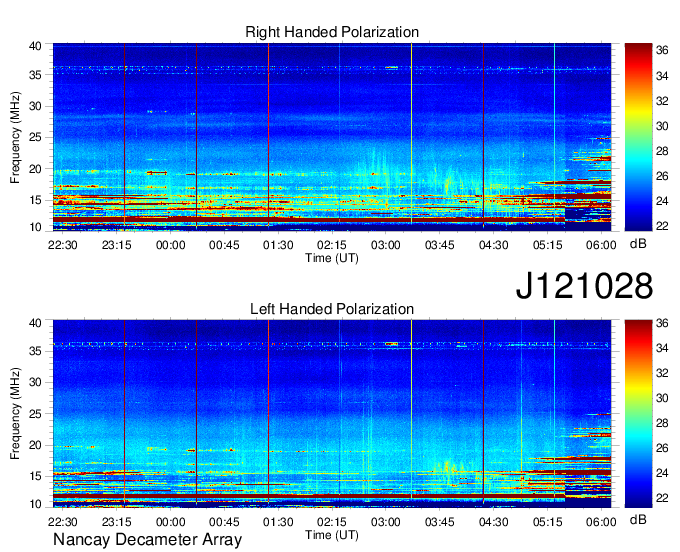Click the 36 dB value on Left Handed colorbar
Viewport: 680px width, 552px height.
pyautogui.click(x=662, y=323)
